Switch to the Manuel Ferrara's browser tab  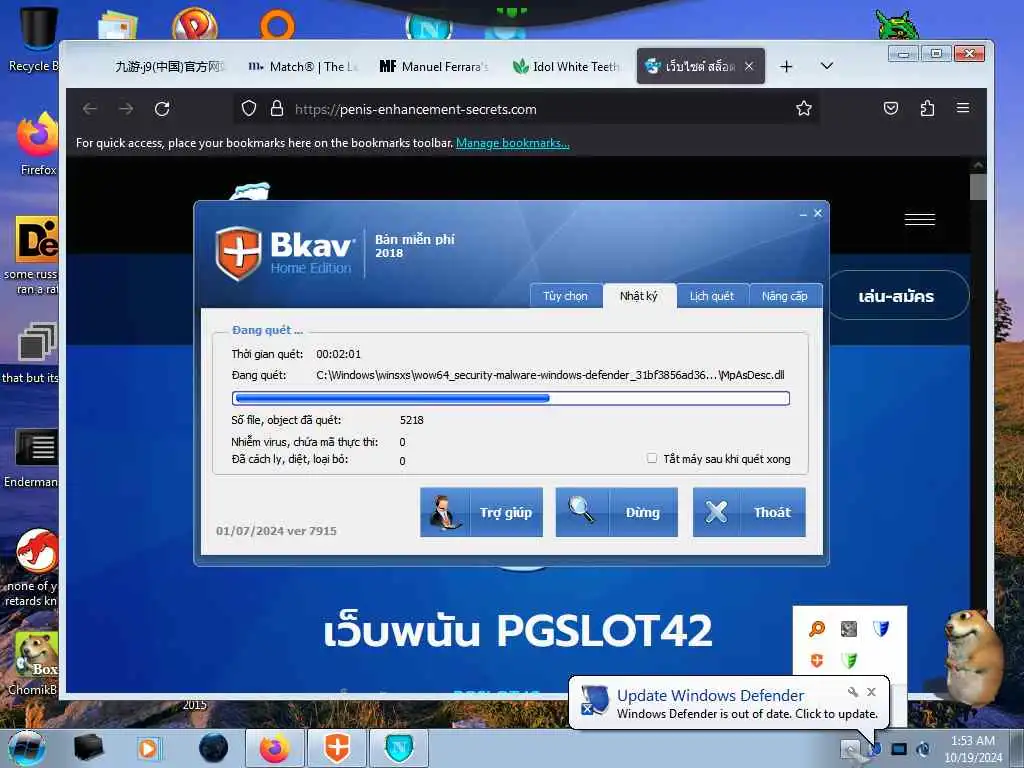pyautogui.click(x=434, y=66)
